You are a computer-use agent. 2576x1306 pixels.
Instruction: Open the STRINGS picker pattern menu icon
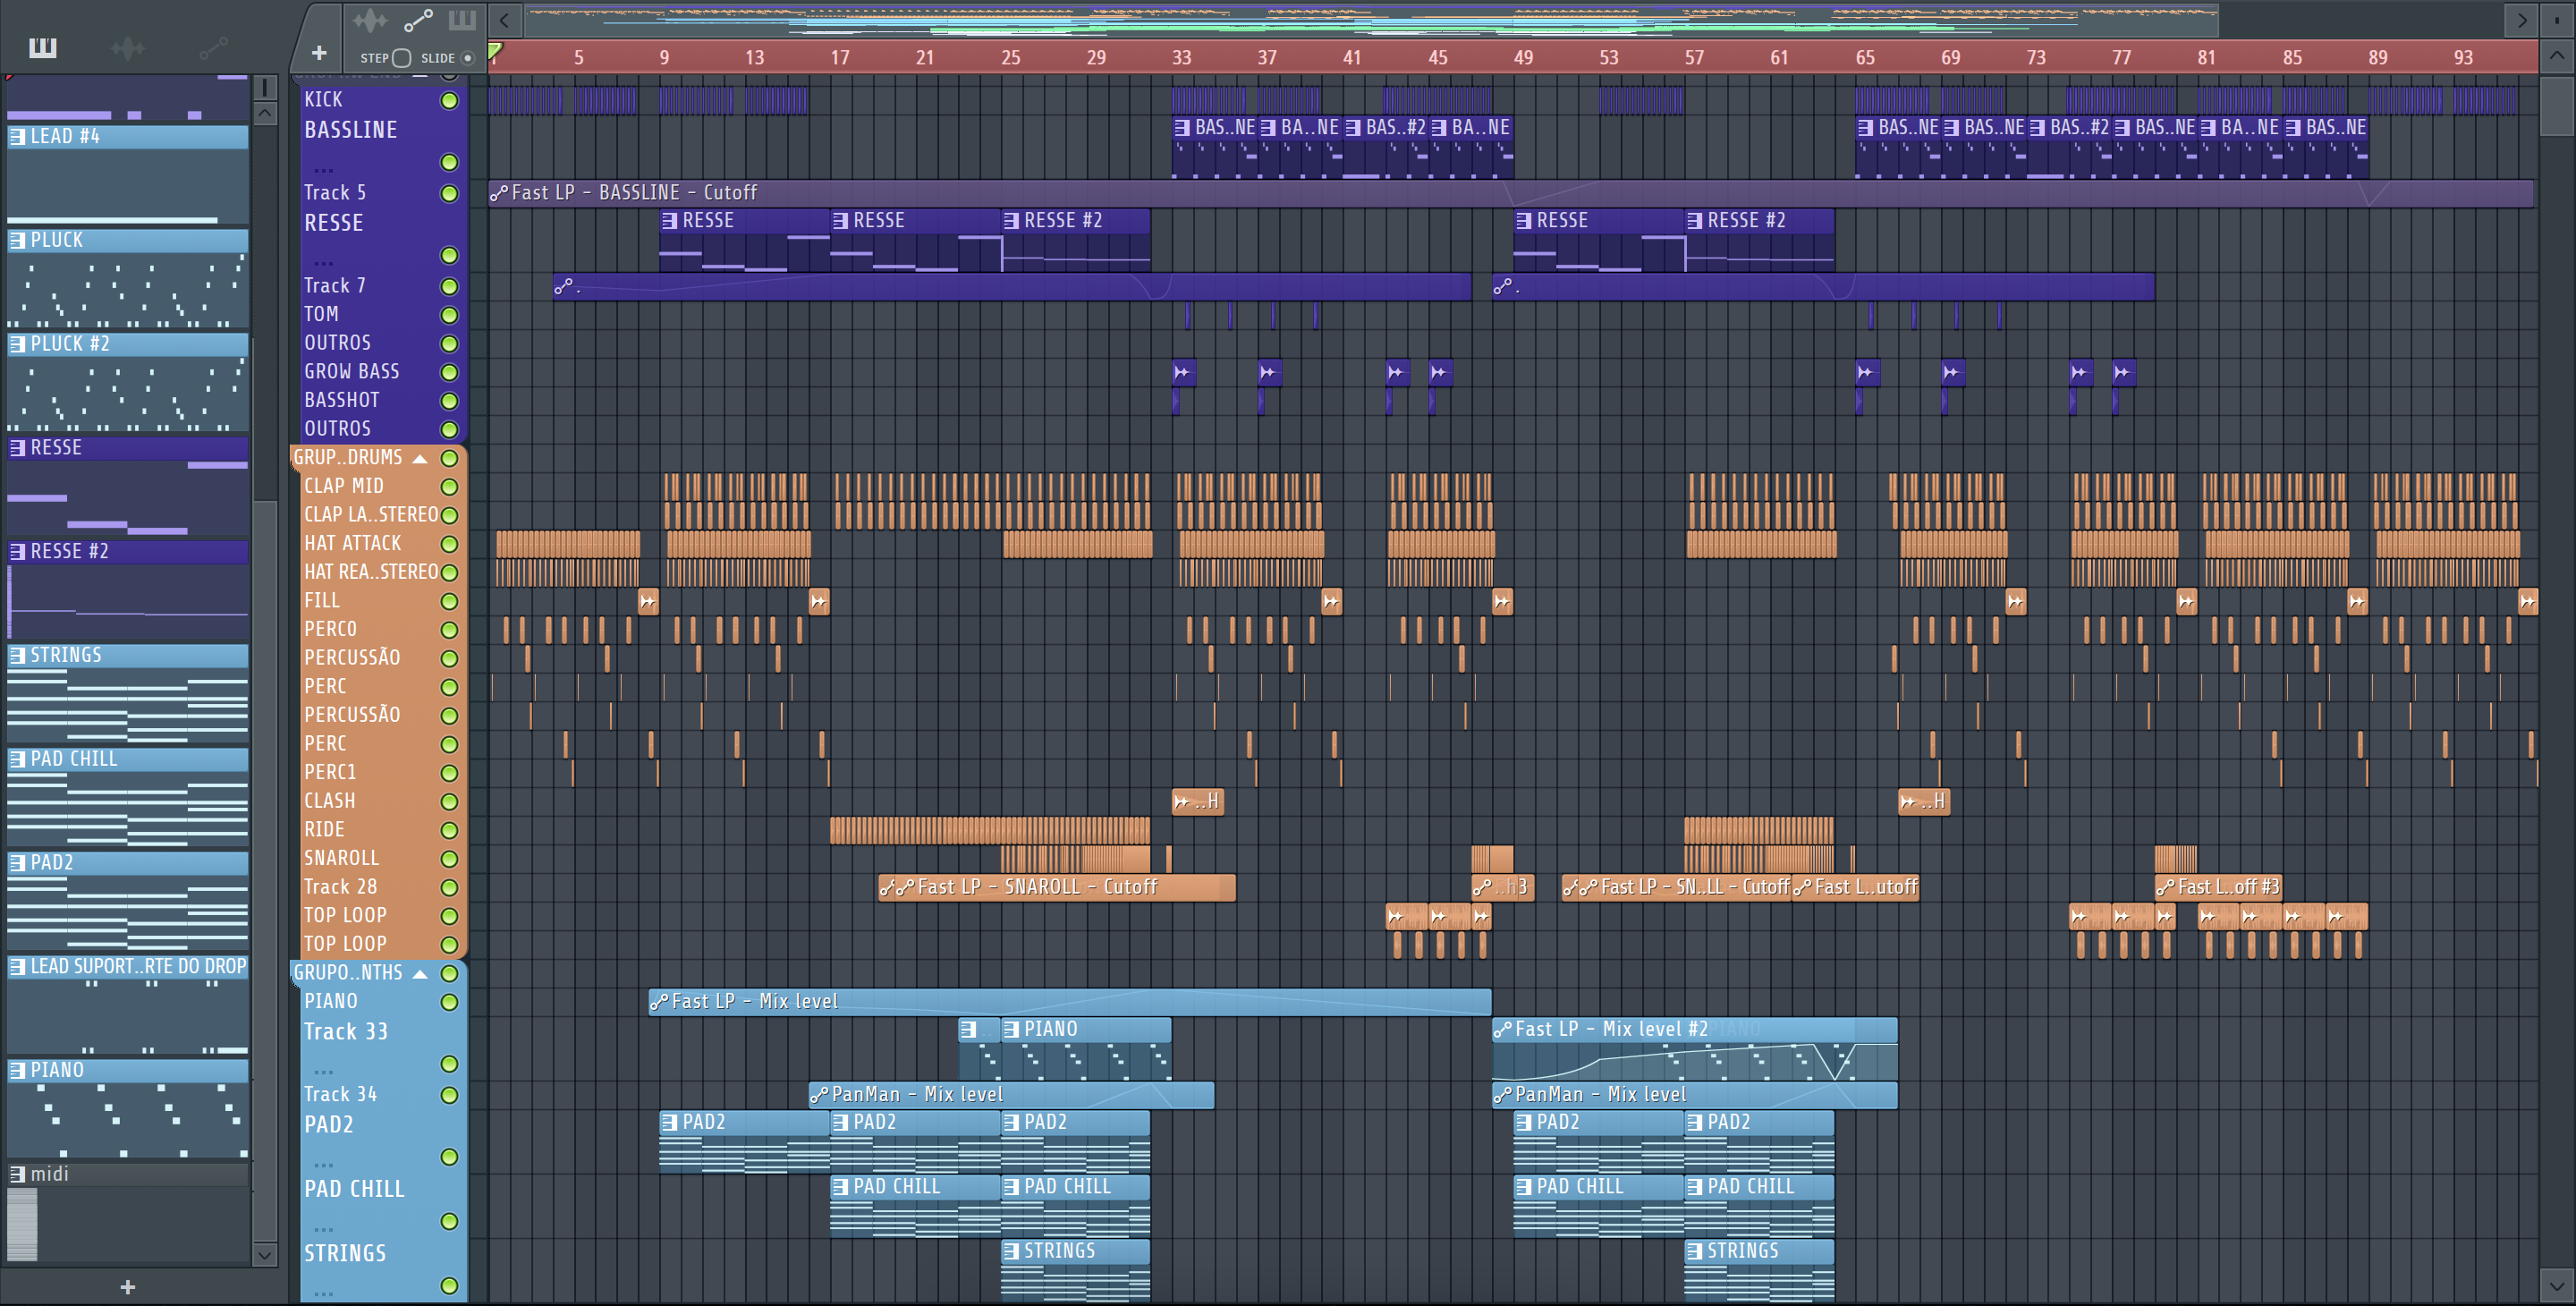(x=17, y=656)
